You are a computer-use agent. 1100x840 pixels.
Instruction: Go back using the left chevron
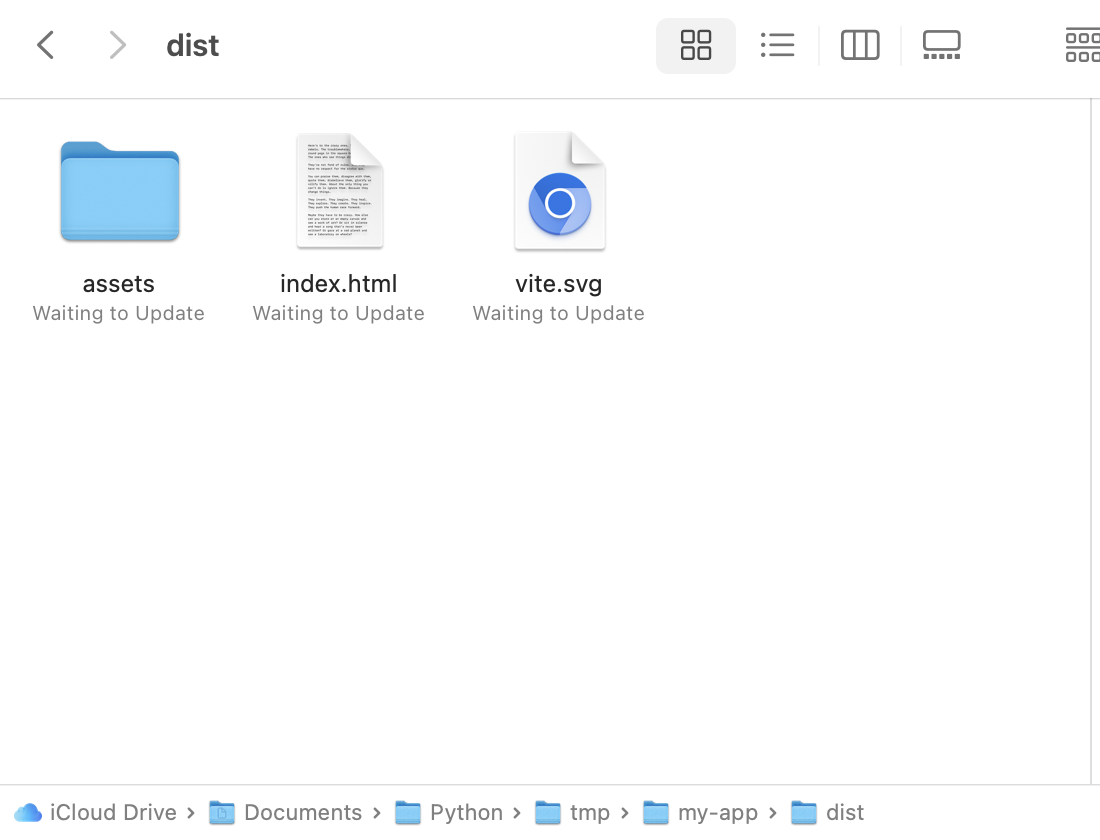tap(46, 45)
